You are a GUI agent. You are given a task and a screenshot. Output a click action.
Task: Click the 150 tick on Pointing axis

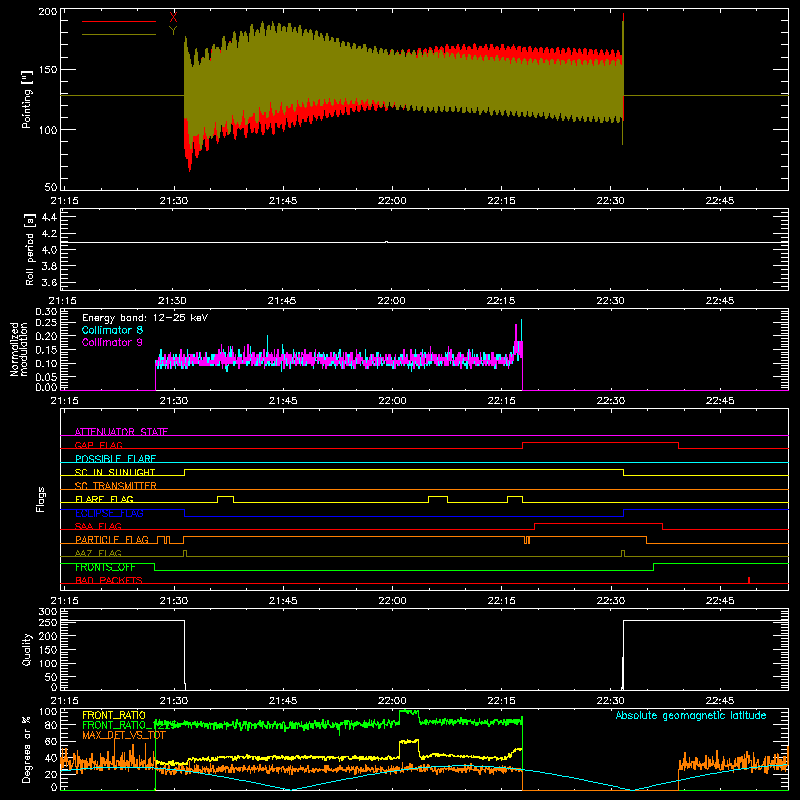48,69
